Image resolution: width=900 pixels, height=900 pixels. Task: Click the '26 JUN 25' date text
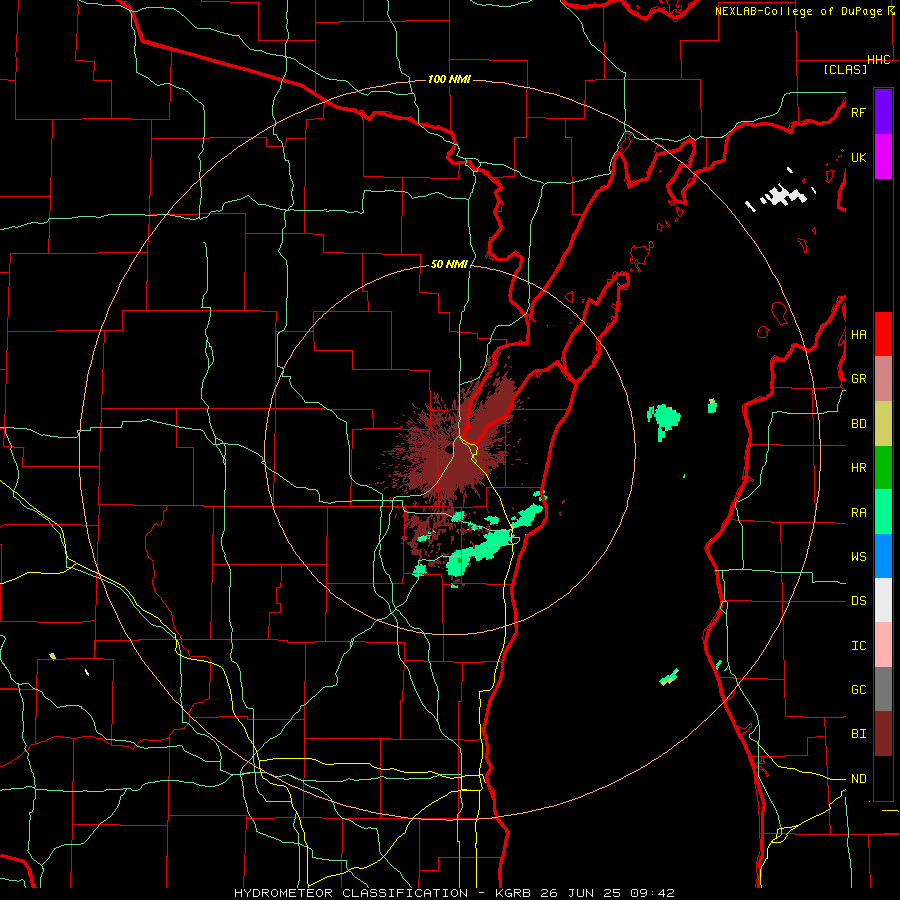point(582,893)
